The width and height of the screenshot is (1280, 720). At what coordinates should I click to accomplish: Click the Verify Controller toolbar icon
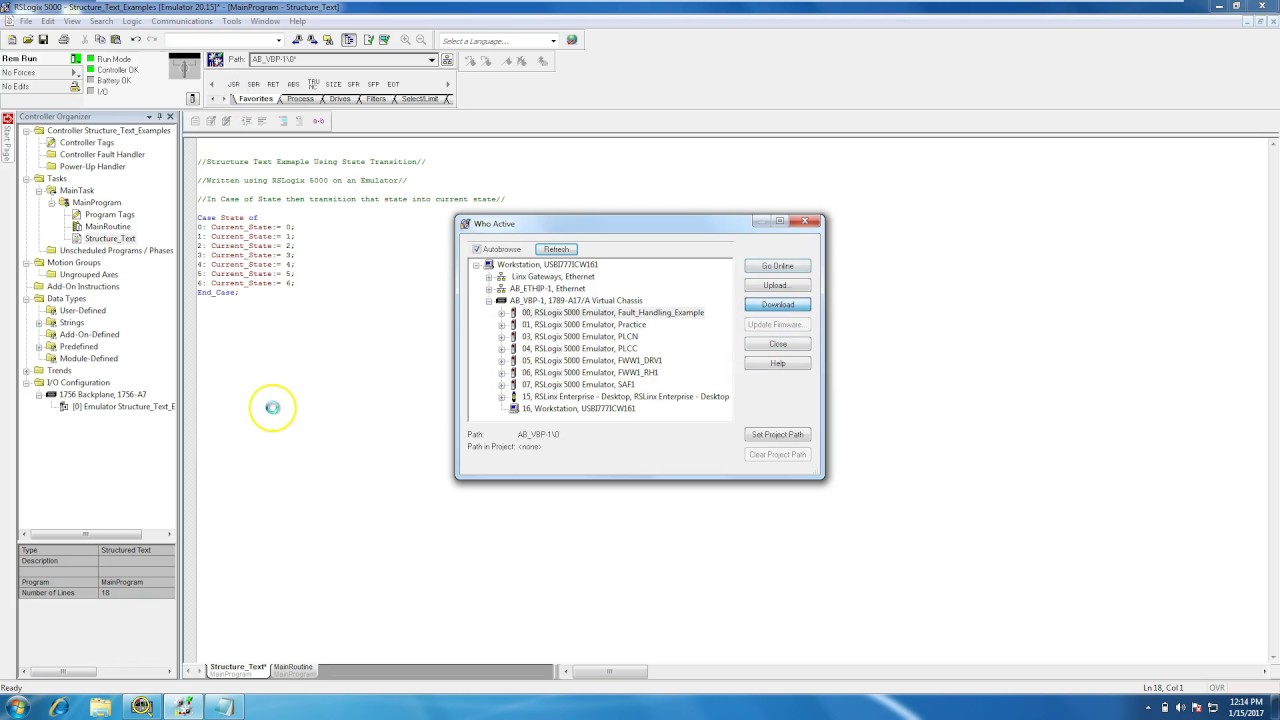click(384, 40)
